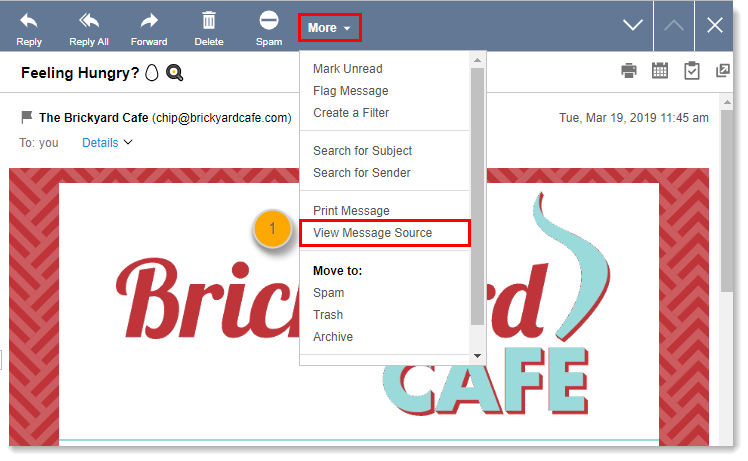748x461 pixels.
Task: Forward this message
Action: coord(149,29)
